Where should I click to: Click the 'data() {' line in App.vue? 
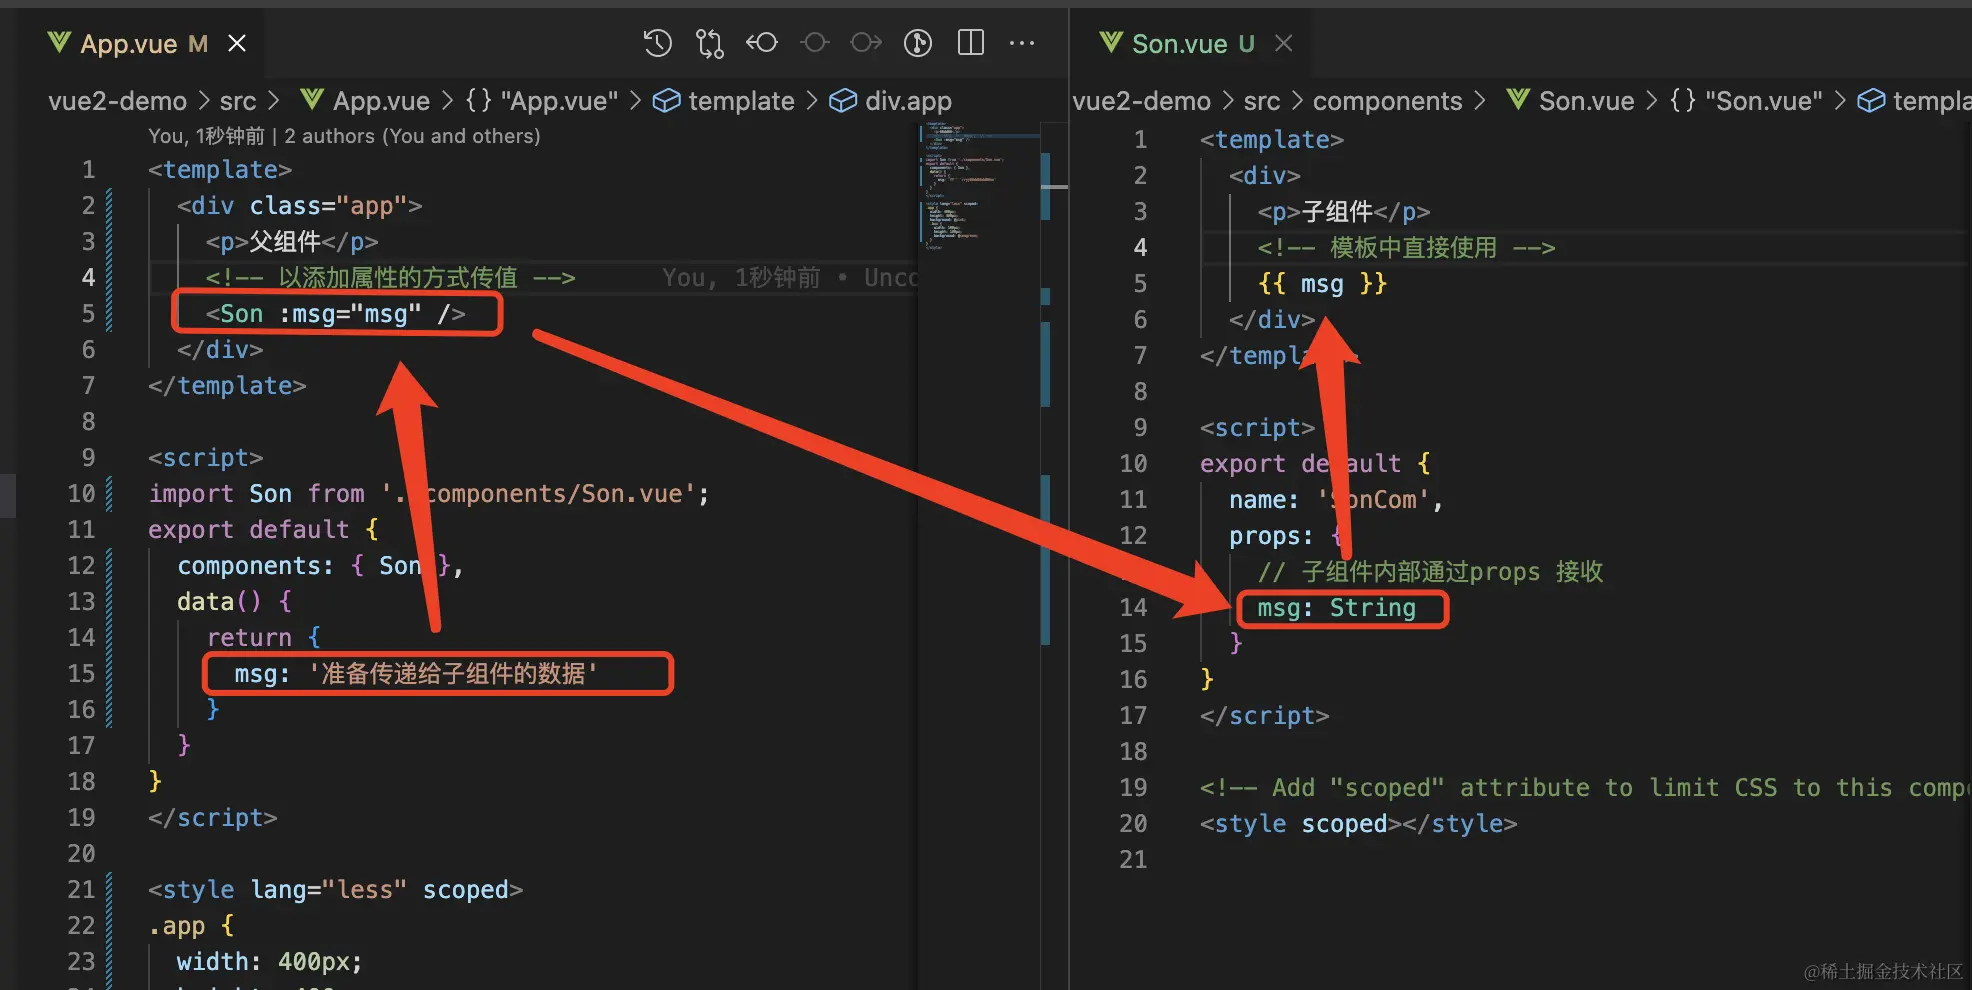coord(235,602)
